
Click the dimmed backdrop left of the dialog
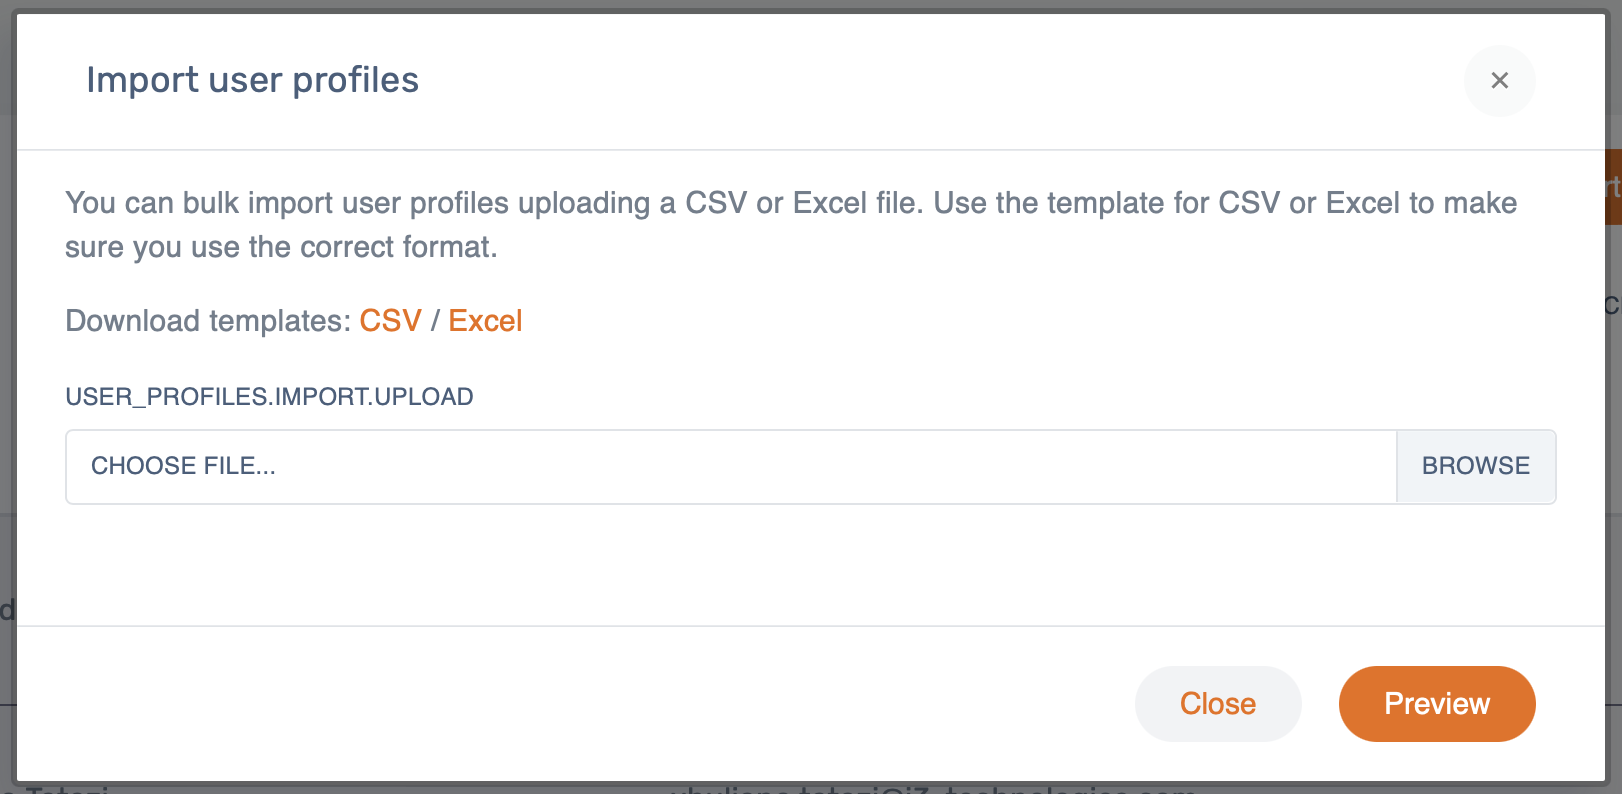(7, 400)
